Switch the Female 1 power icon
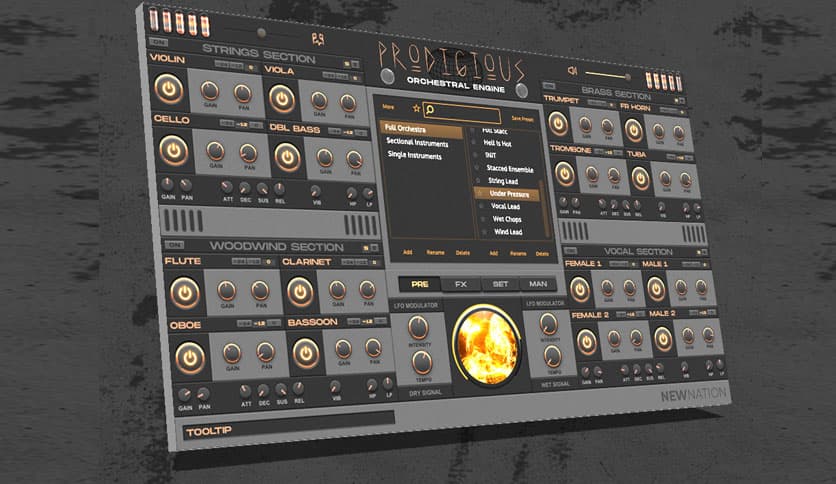The width and height of the screenshot is (836, 484). pyautogui.click(x=580, y=289)
